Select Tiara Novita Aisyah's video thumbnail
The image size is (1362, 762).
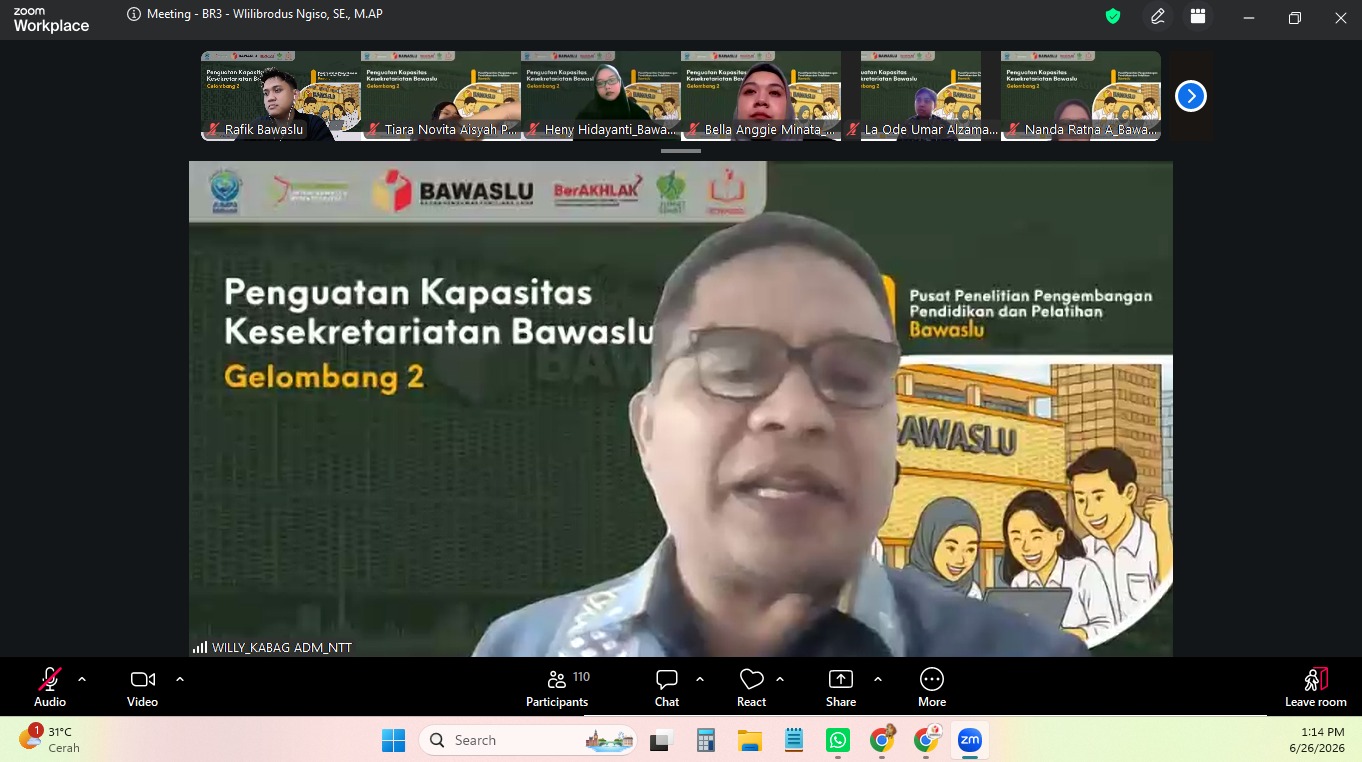click(441, 96)
